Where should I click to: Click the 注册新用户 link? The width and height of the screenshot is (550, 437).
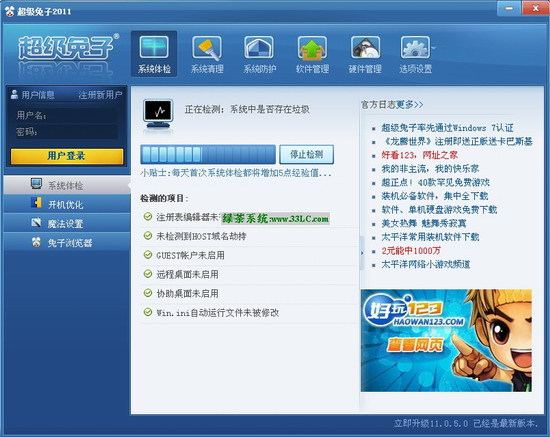pos(100,95)
